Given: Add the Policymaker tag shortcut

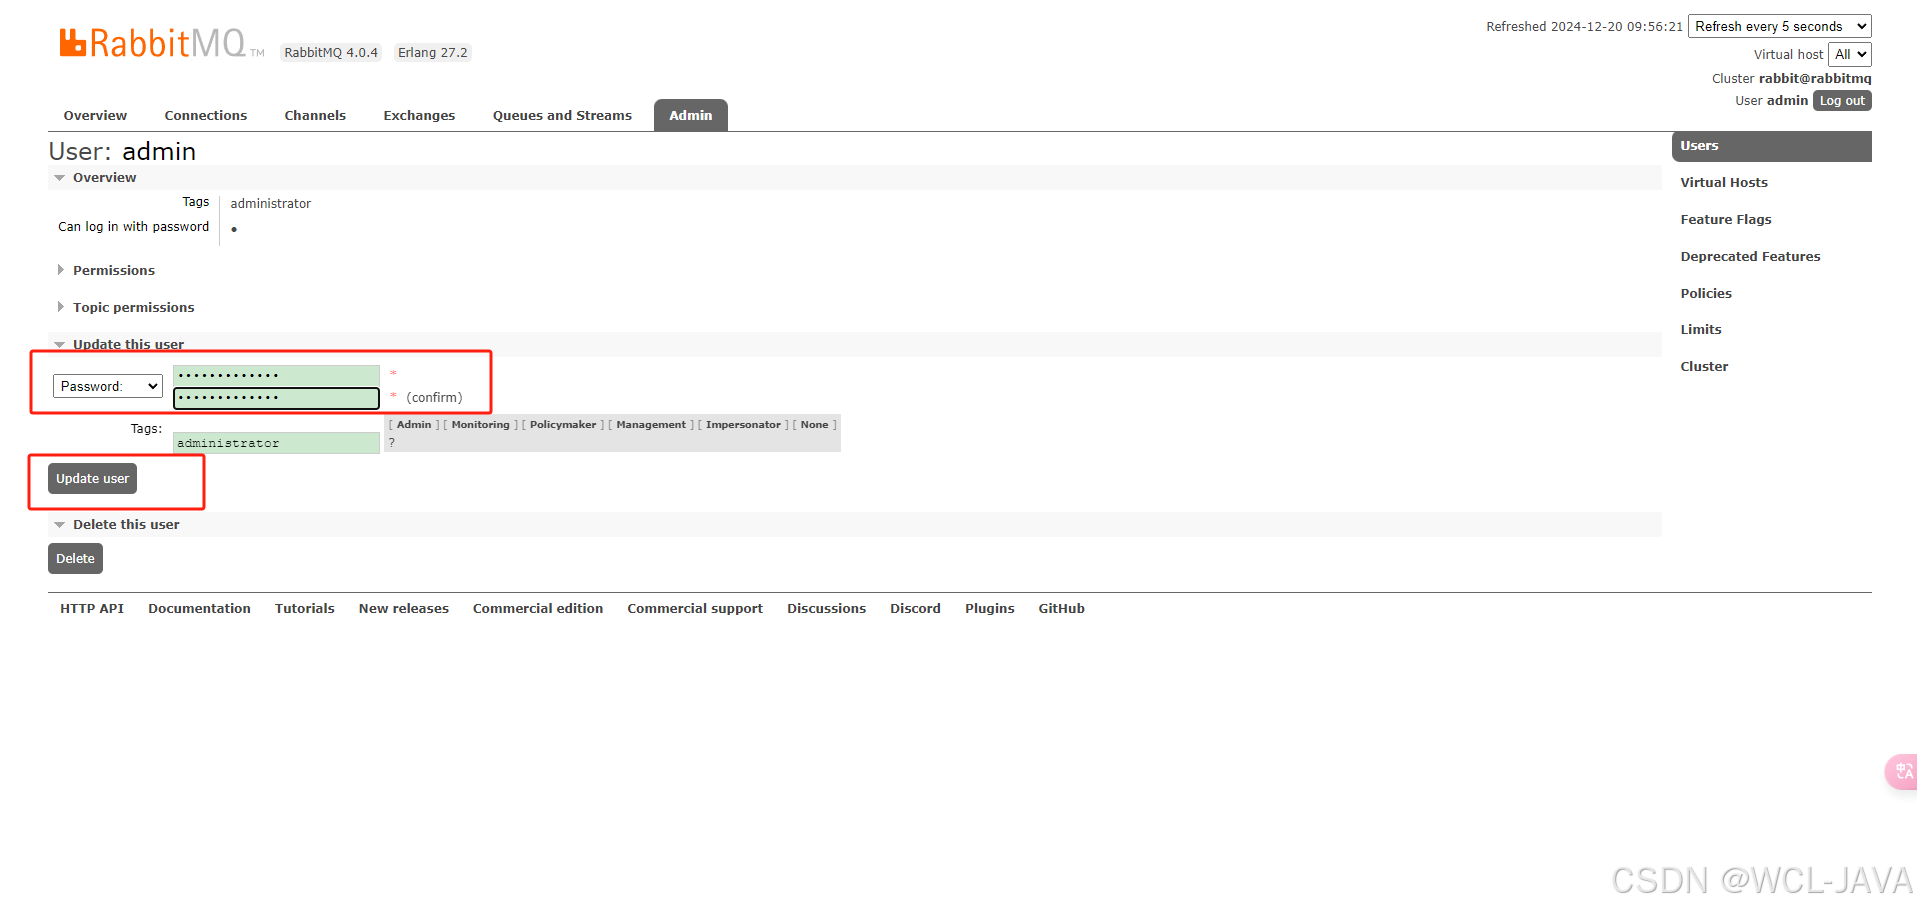Looking at the screenshot, I should (563, 425).
